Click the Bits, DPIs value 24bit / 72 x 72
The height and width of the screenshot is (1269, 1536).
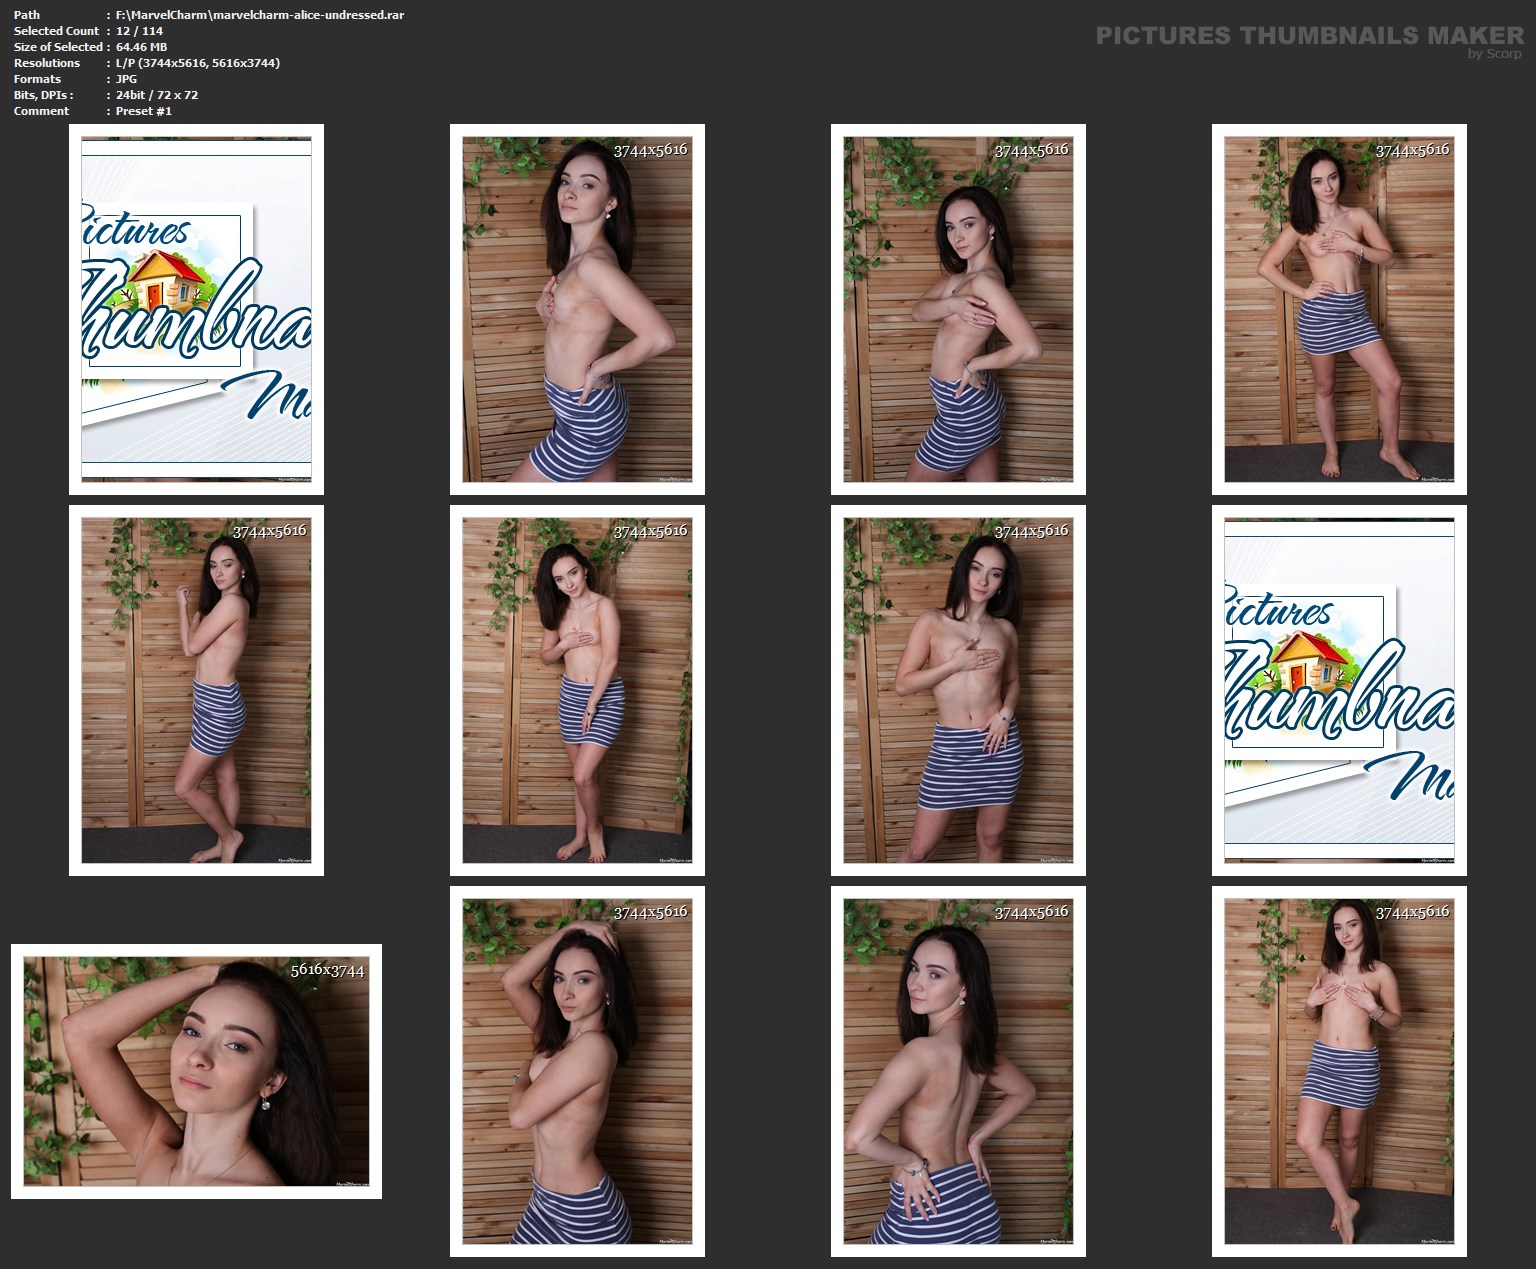(x=156, y=95)
